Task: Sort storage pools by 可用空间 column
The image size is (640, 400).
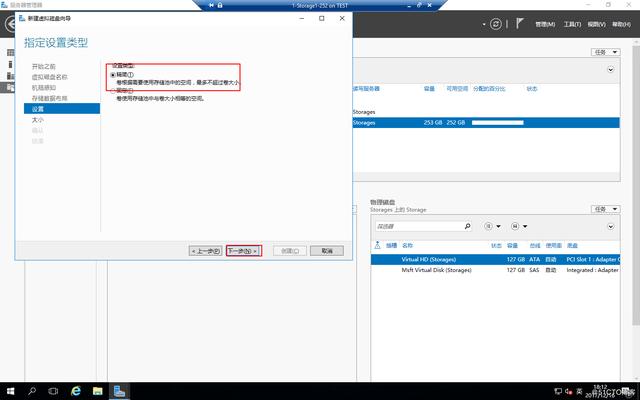Action: [x=457, y=89]
